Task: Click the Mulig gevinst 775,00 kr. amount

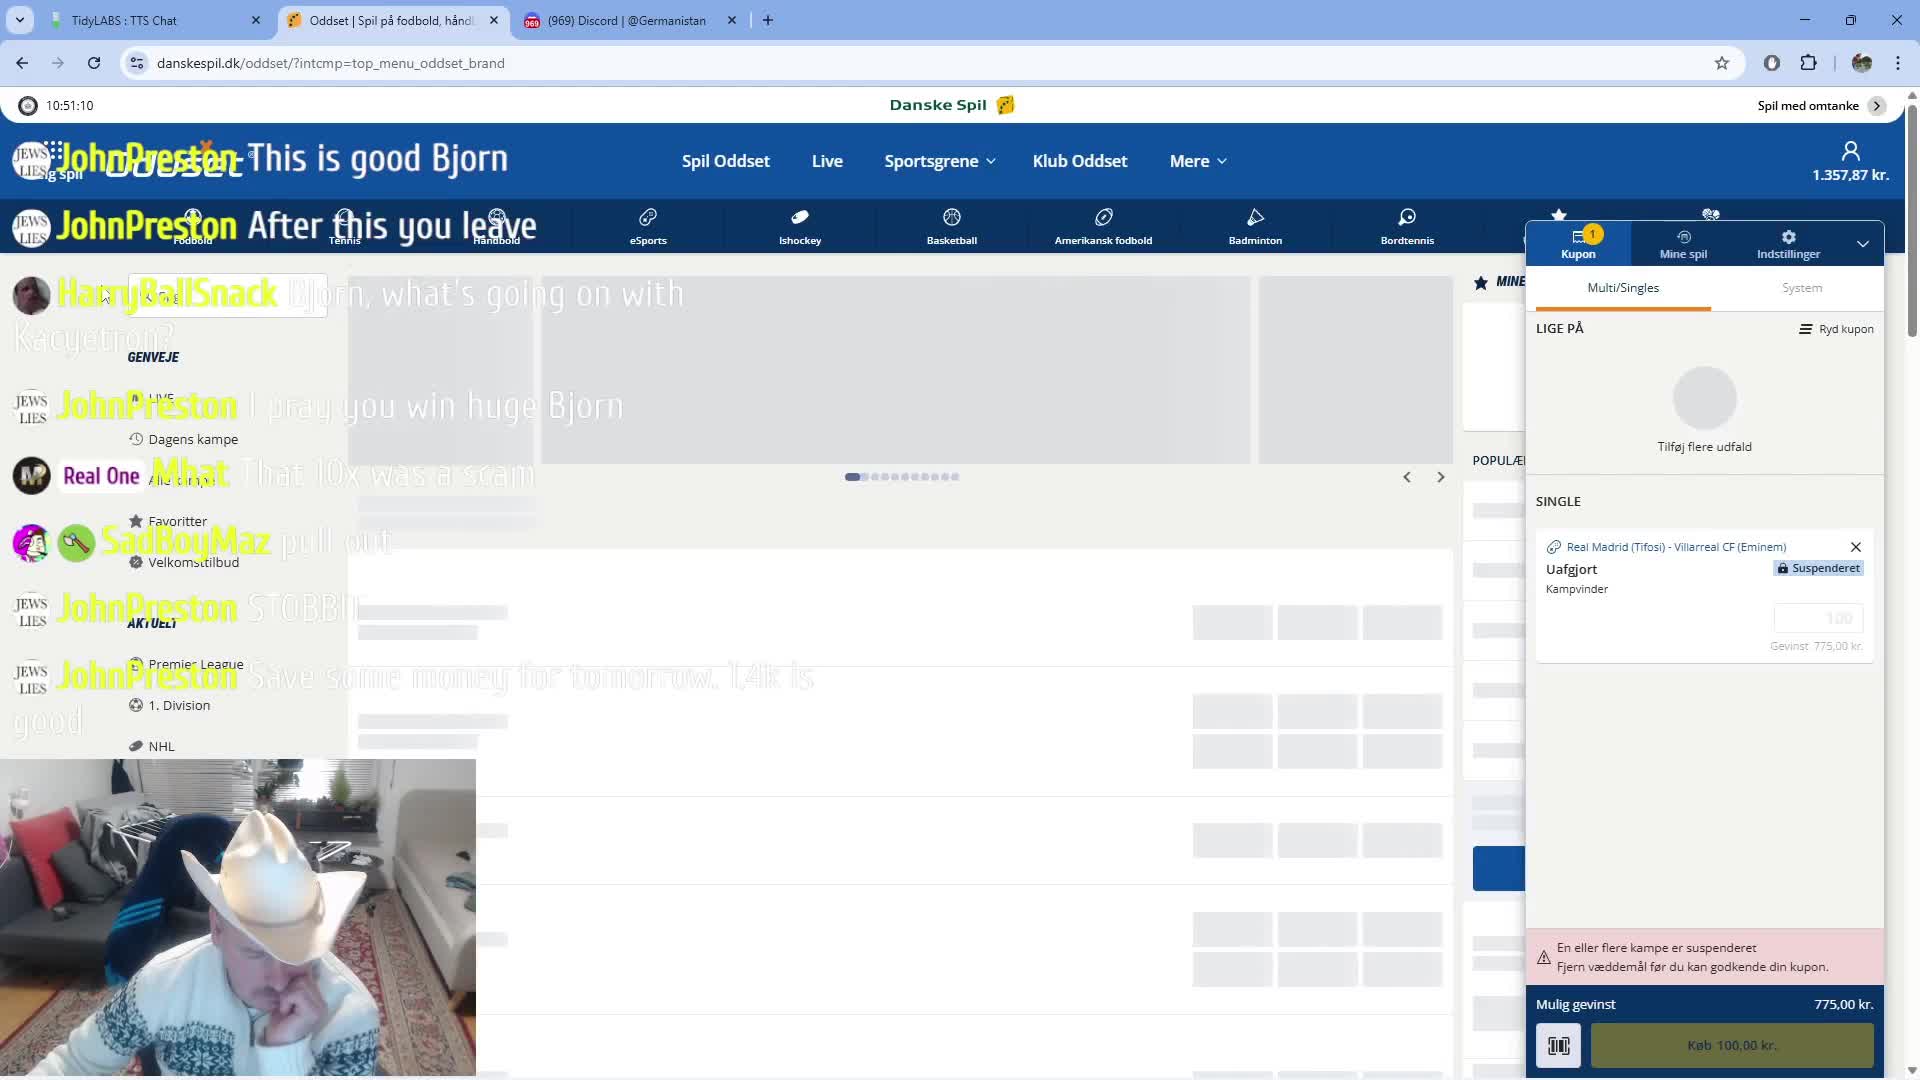Action: (1843, 1004)
